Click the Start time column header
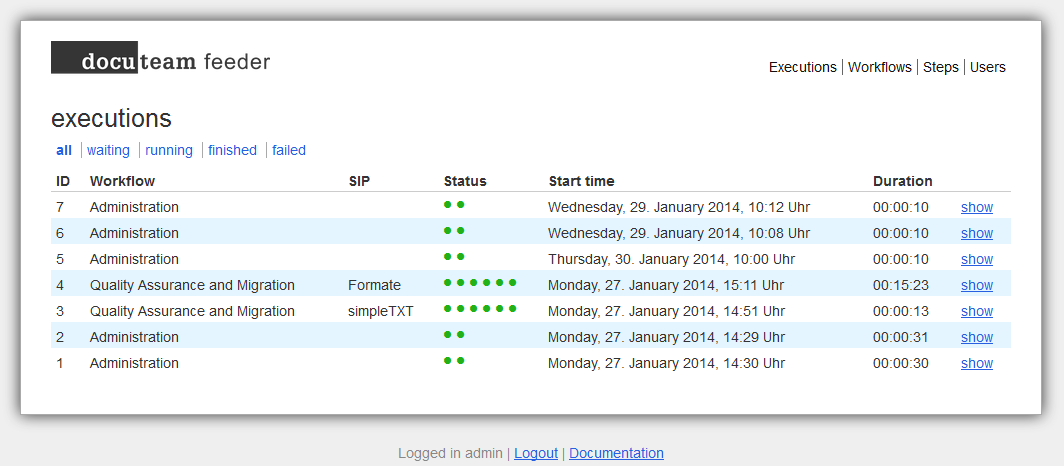The image size is (1064, 466). [582, 181]
